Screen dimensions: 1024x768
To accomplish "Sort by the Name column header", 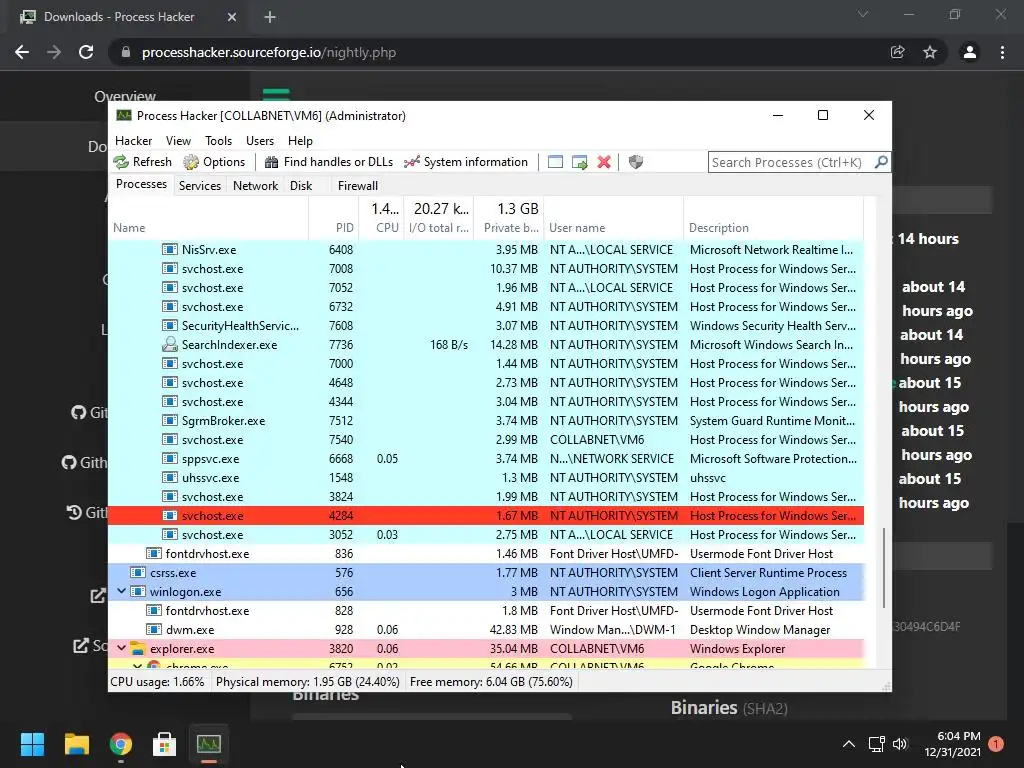I will [208, 228].
